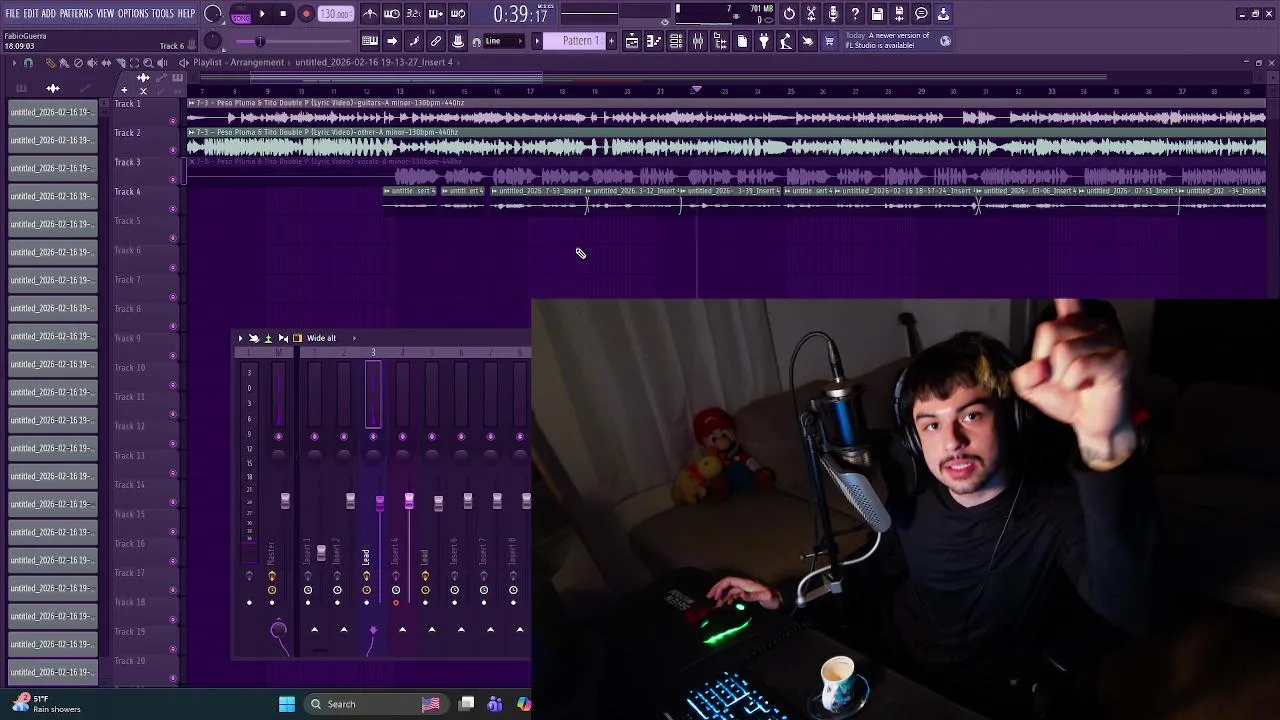Click the 130.000 tempo field
The height and width of the screenshot is (720, 1280).
(335, 14)
